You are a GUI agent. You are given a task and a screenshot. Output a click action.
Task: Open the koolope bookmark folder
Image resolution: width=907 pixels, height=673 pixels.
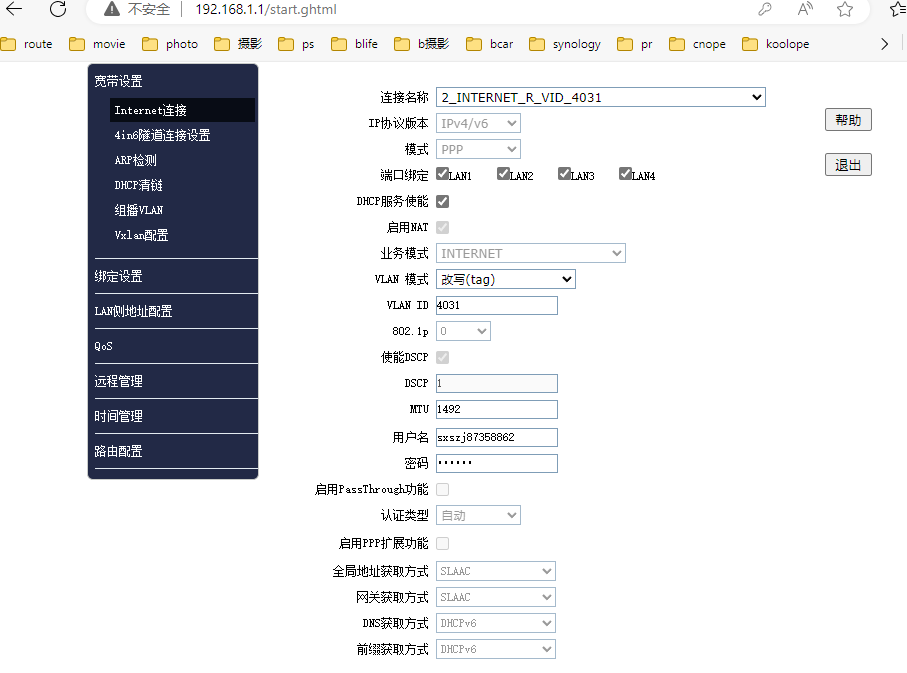[776, 44]
